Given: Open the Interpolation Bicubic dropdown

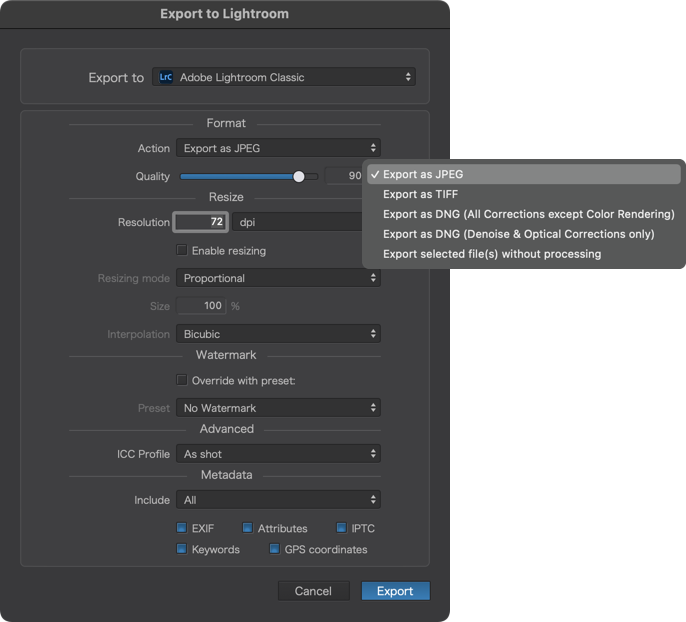Looking at the screenshot, I should (x=278, y=334).
